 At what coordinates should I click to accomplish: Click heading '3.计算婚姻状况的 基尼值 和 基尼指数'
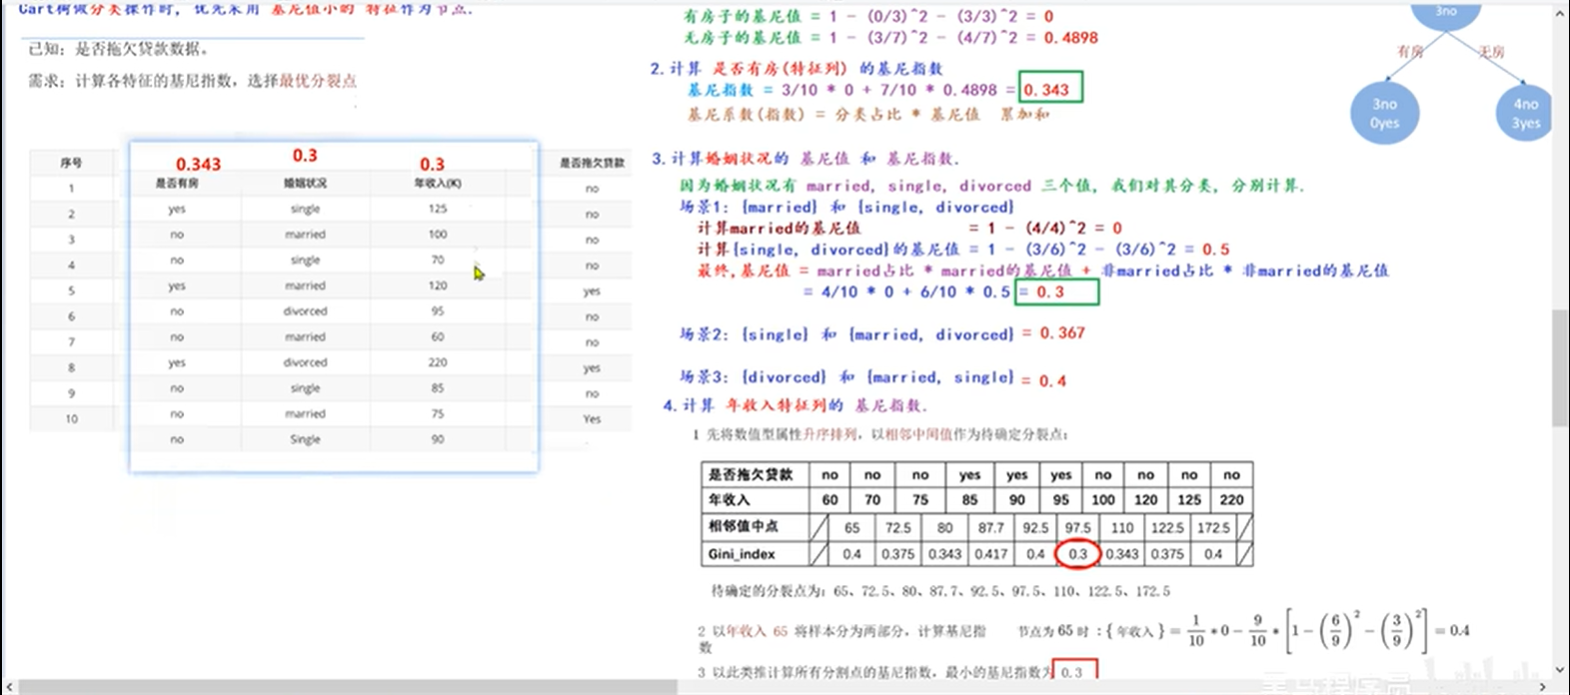click(805, 158)
